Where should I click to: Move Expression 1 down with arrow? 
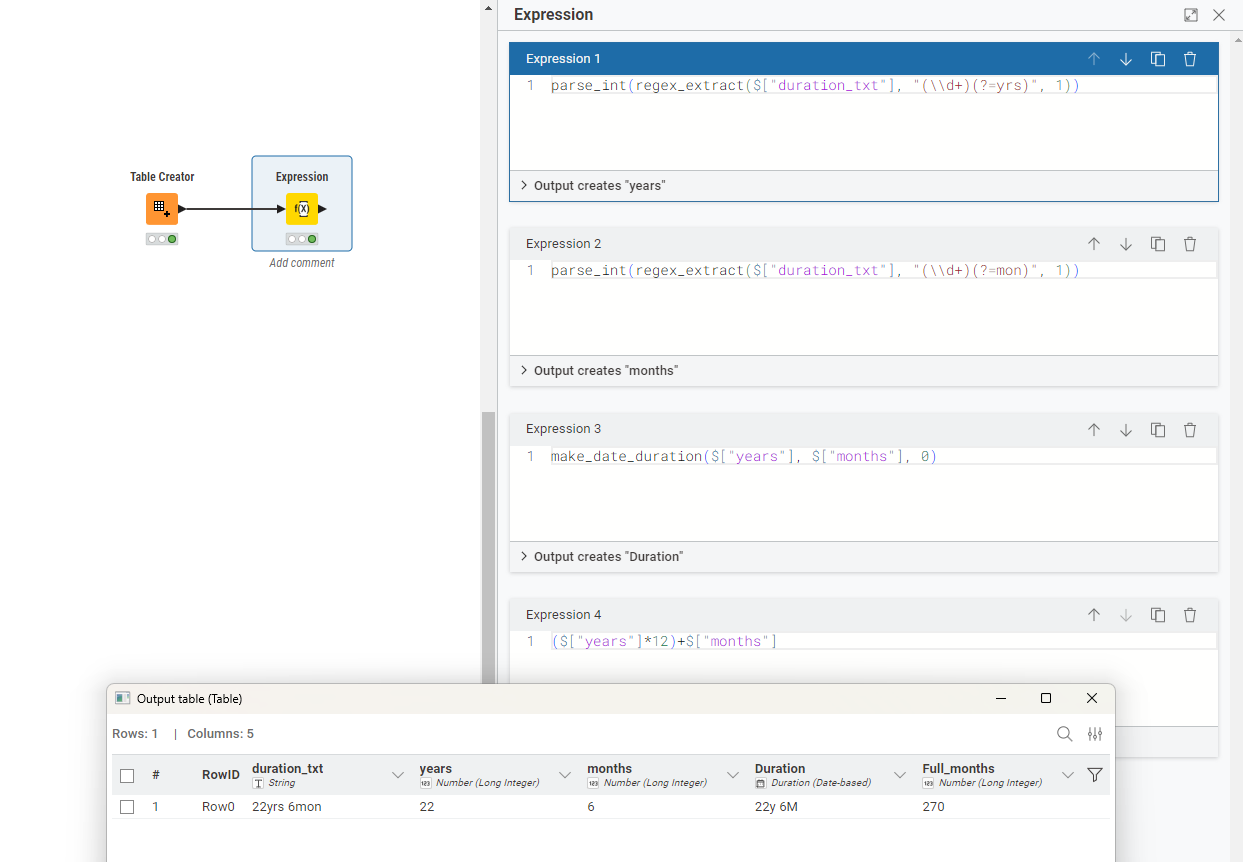tap(1125, 59)
